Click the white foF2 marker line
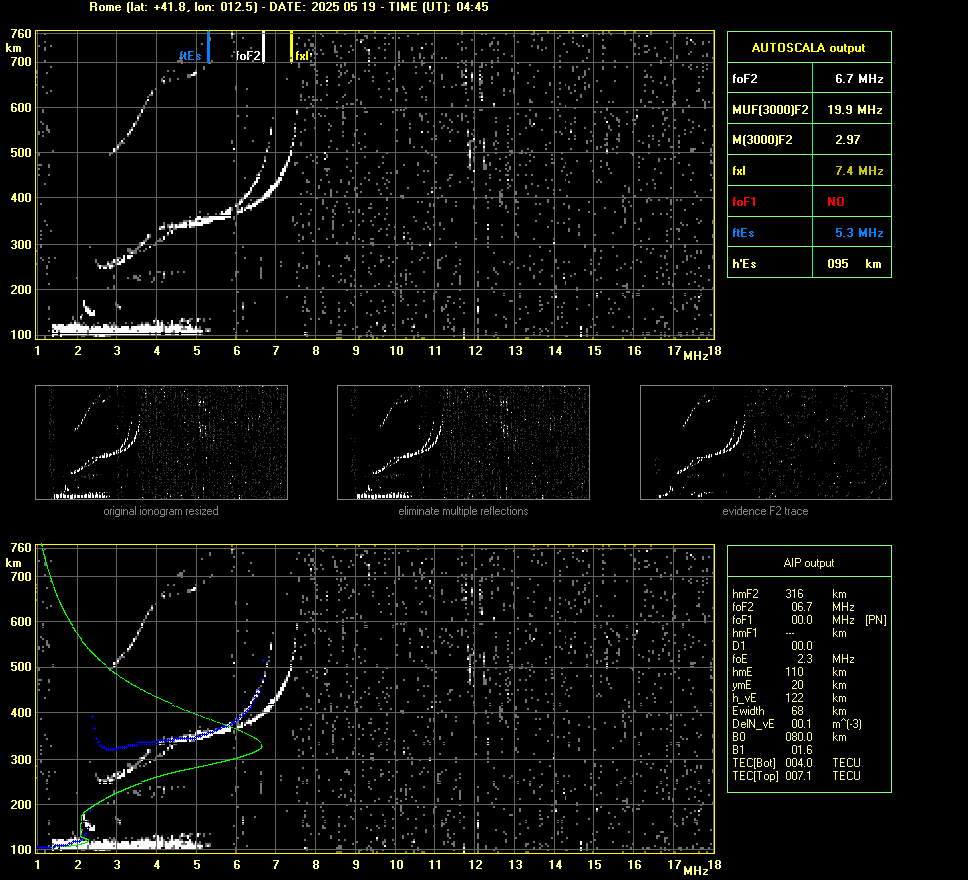The width and height of the screenshot is (968, 880). 264,46
